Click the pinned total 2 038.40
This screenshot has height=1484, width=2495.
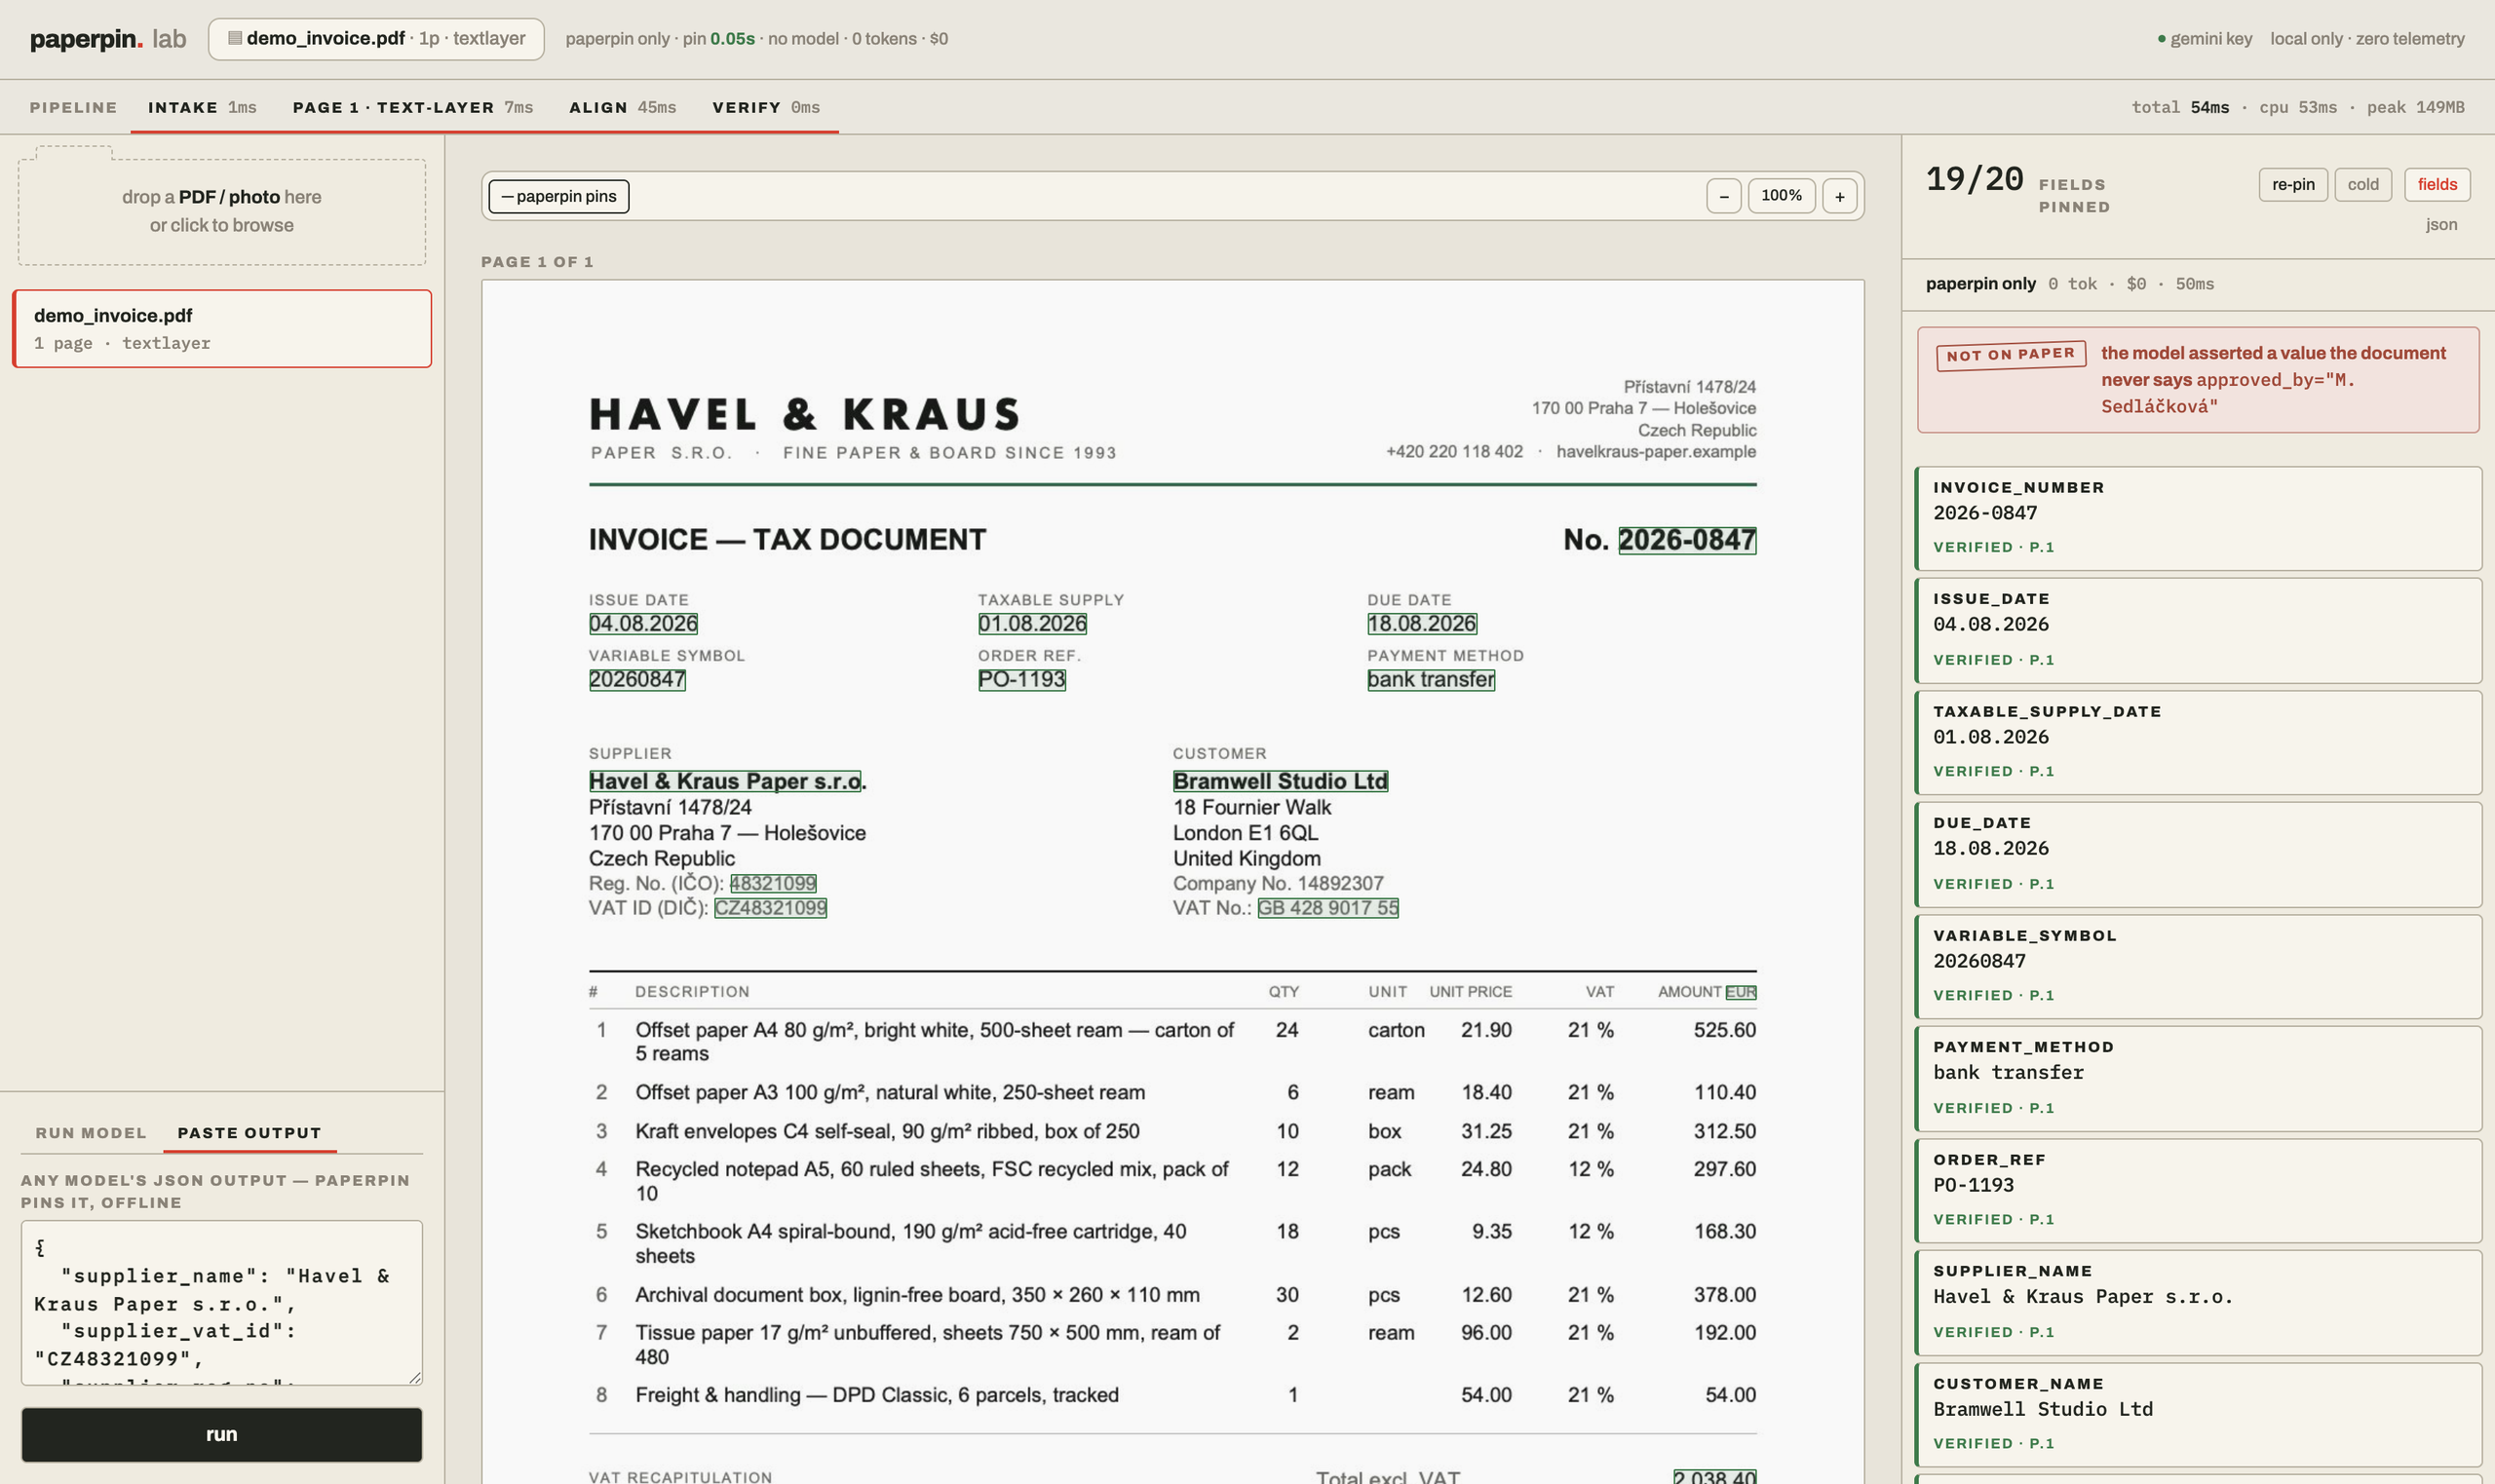(x=1715, y=1477)
